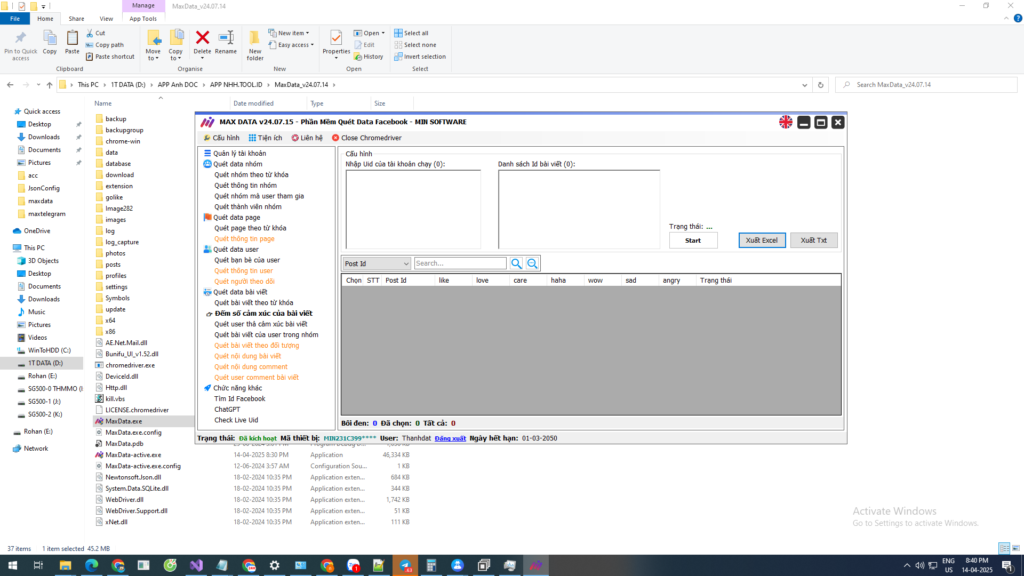Image resolution: width=1024 pixels, height=576 pixels.
Task: Click the Search text field in MAX DATA
Action: (x=460, y=264)
